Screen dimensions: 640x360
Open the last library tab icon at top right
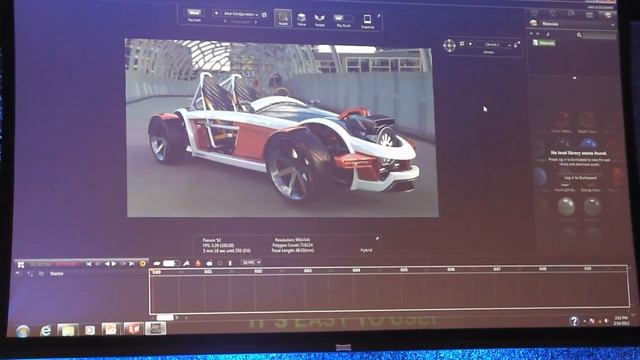[608, 15]
